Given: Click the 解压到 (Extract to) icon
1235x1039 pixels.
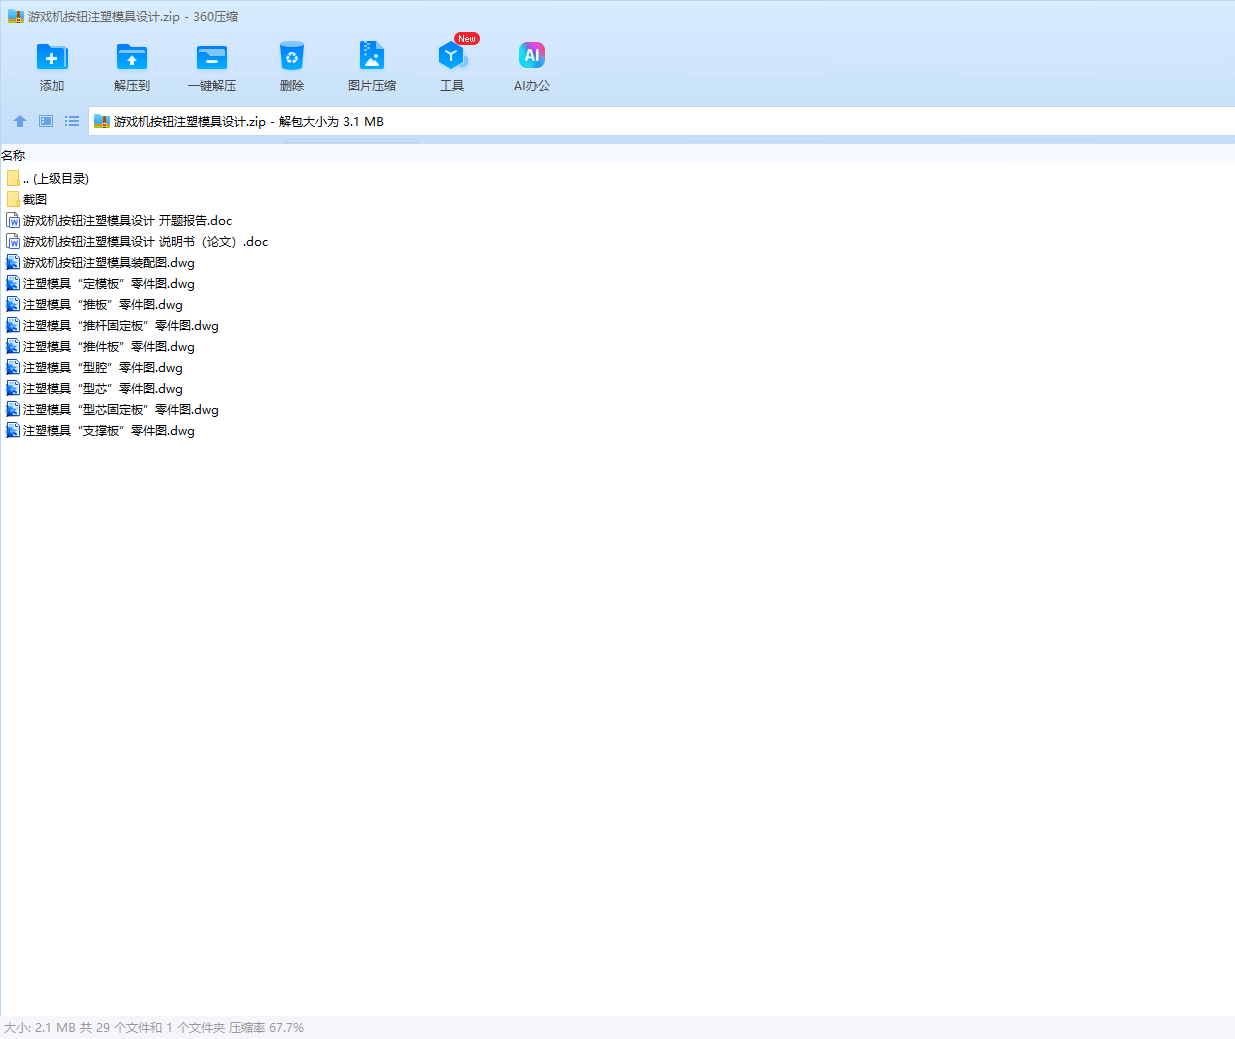Looking at the screenshot, I should pos(132,57).
